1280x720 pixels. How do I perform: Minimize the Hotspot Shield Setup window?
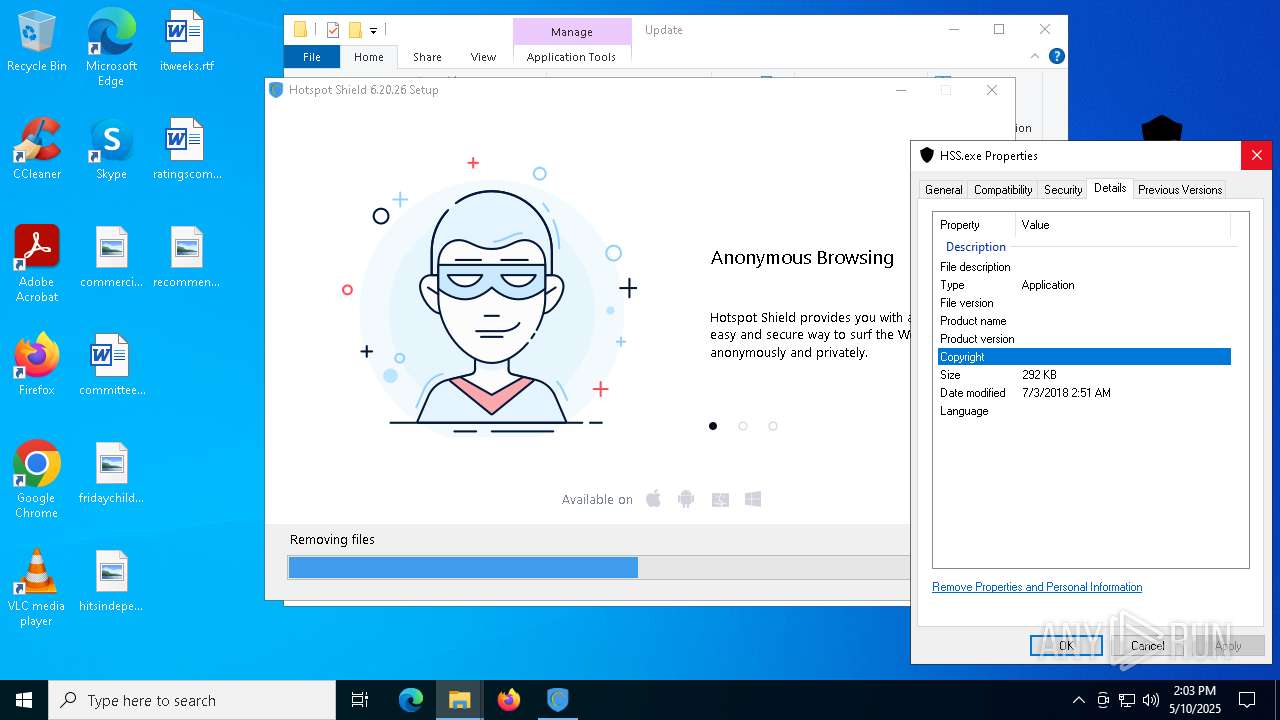pyautogui.click(x=901, y=90)
